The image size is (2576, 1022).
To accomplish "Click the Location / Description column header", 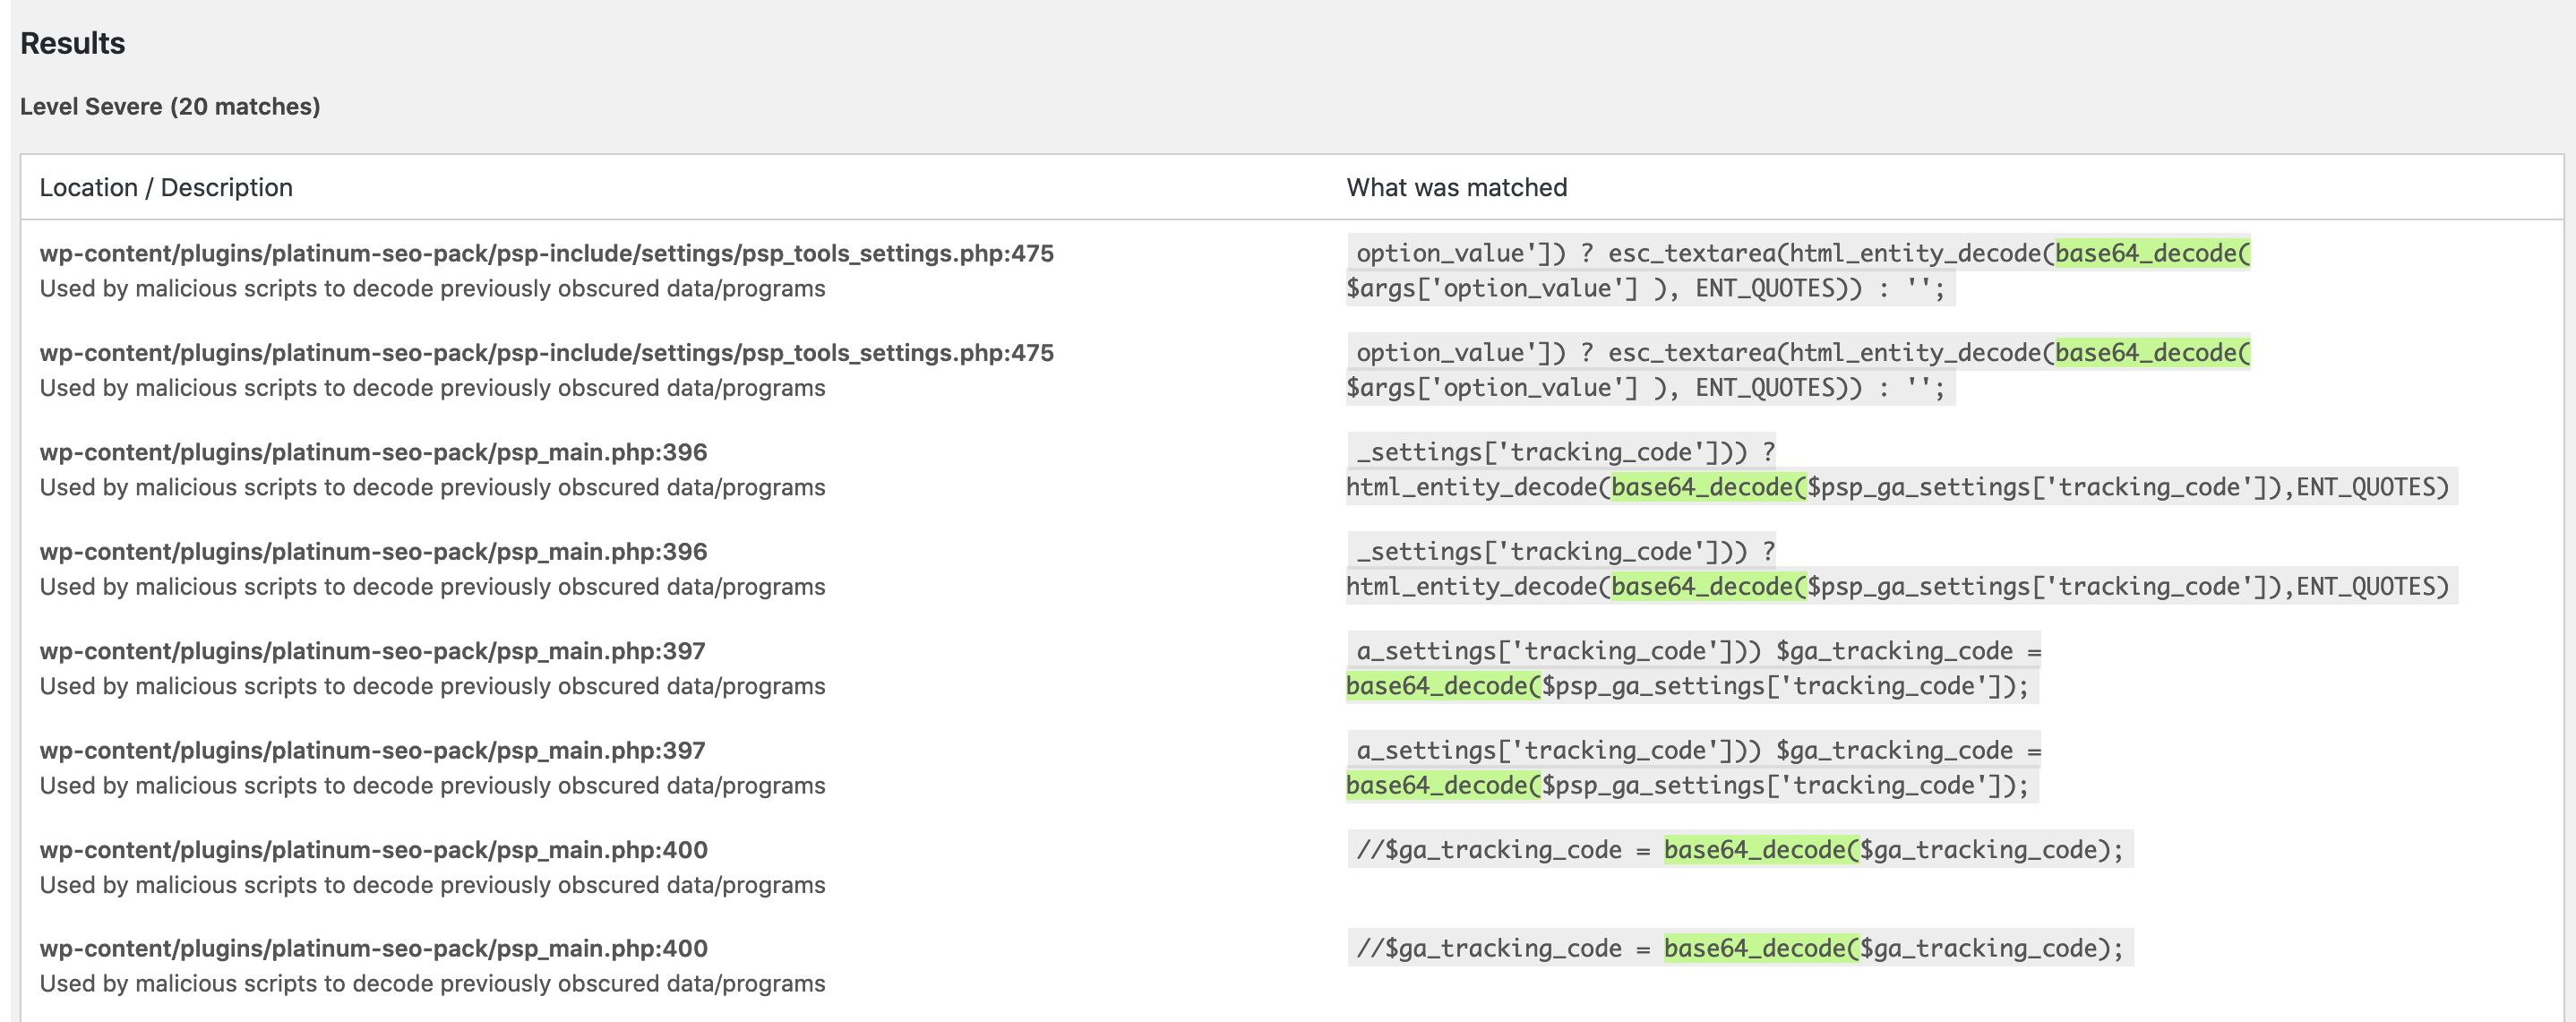I will pyautogui.click(x=166, y=187).
